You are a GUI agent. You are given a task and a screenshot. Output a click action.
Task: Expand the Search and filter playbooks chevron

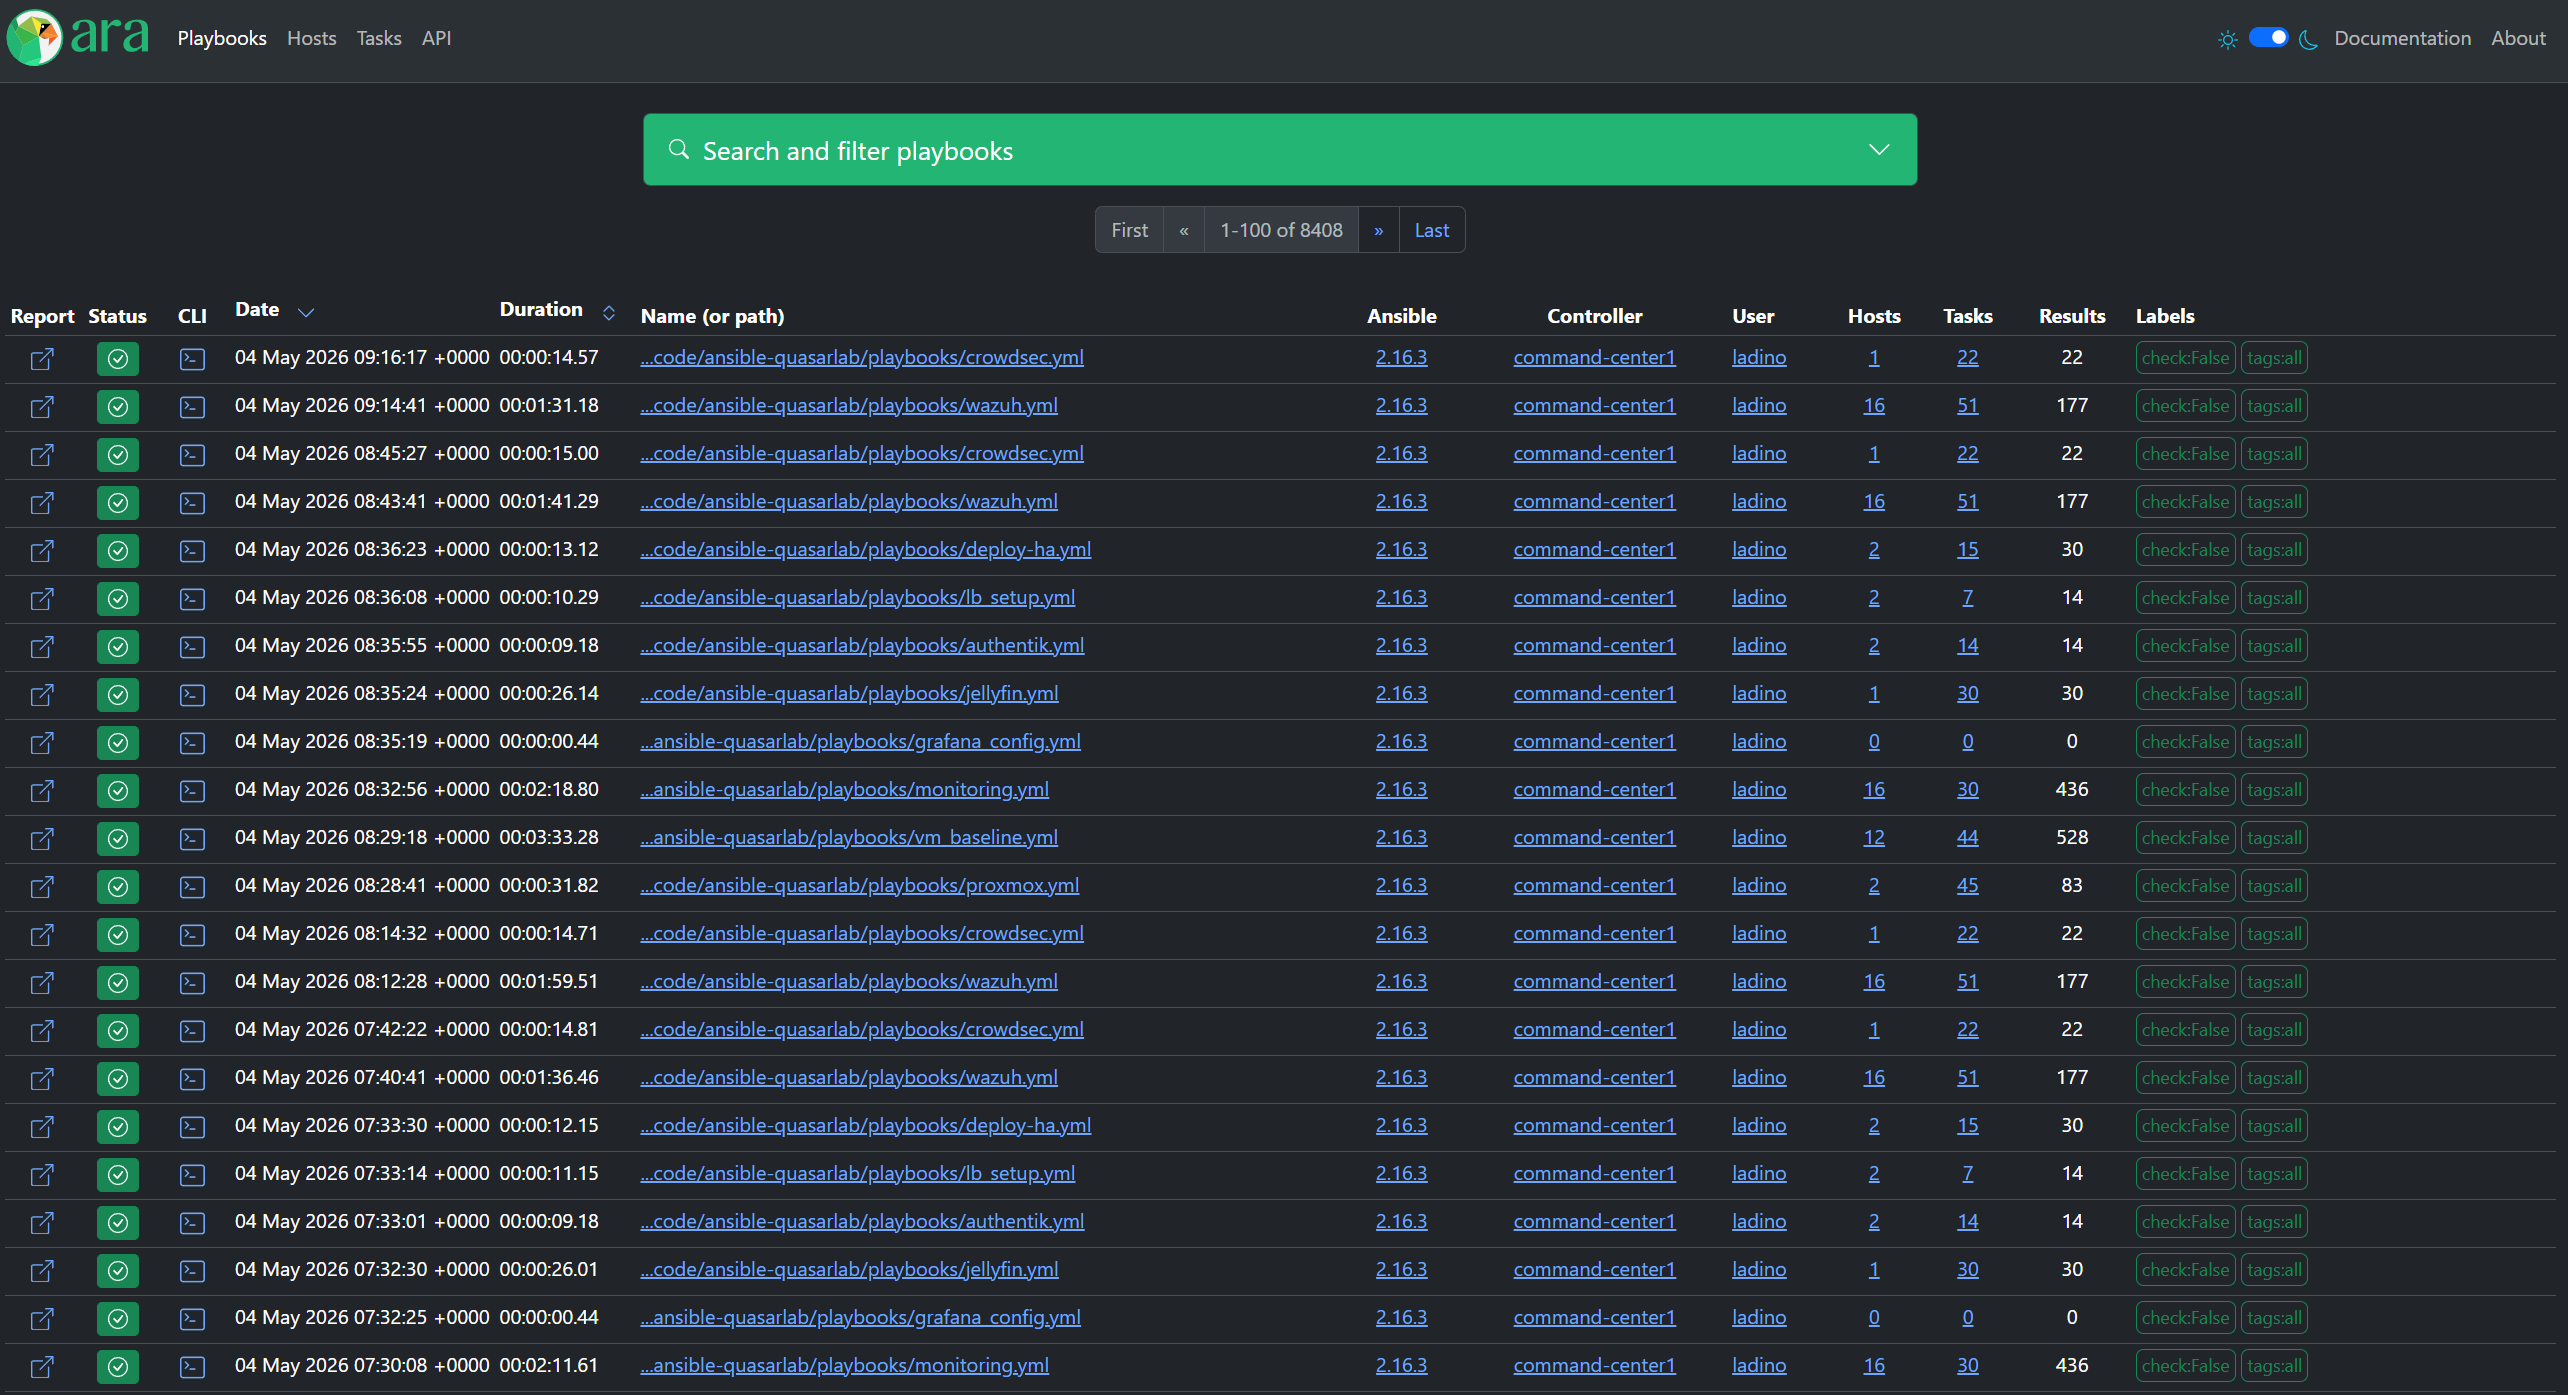[1879, 149]
